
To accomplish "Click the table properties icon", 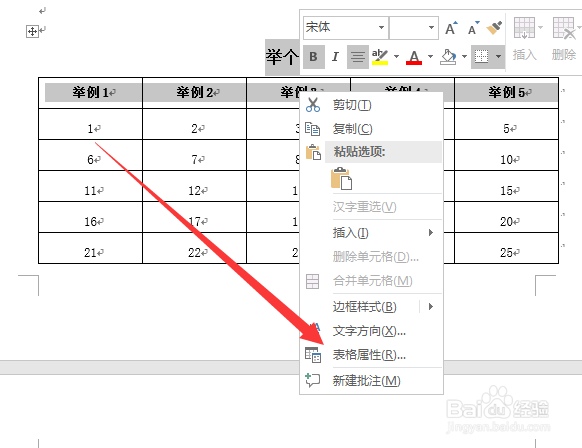I will (313, 355).
